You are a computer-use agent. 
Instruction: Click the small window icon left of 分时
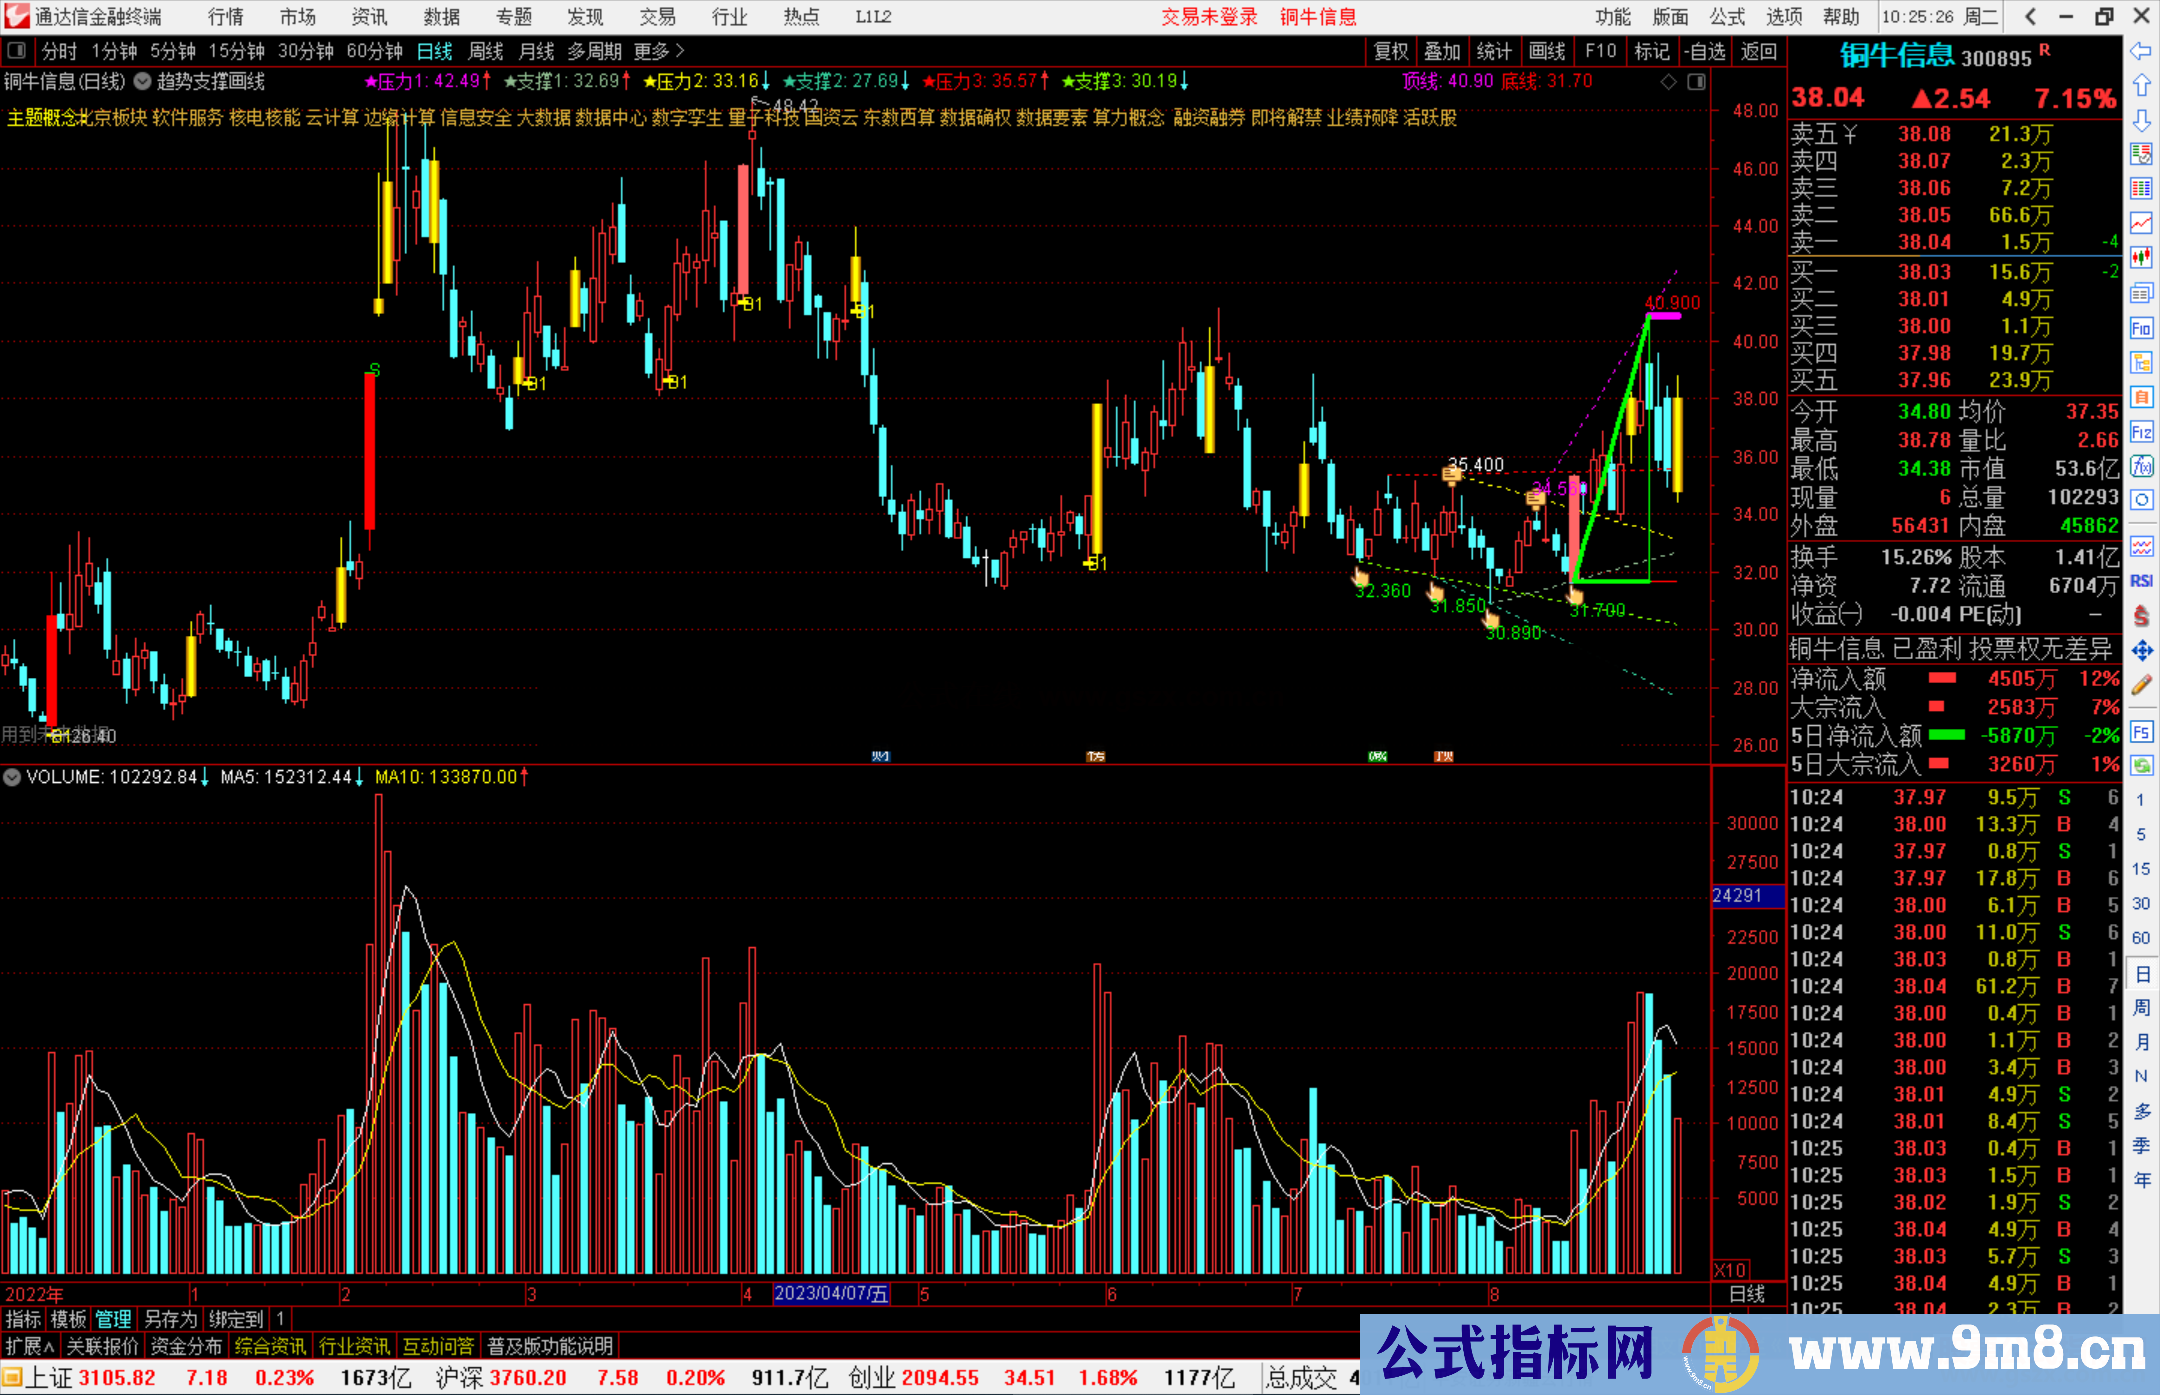[x=17, y=51]
